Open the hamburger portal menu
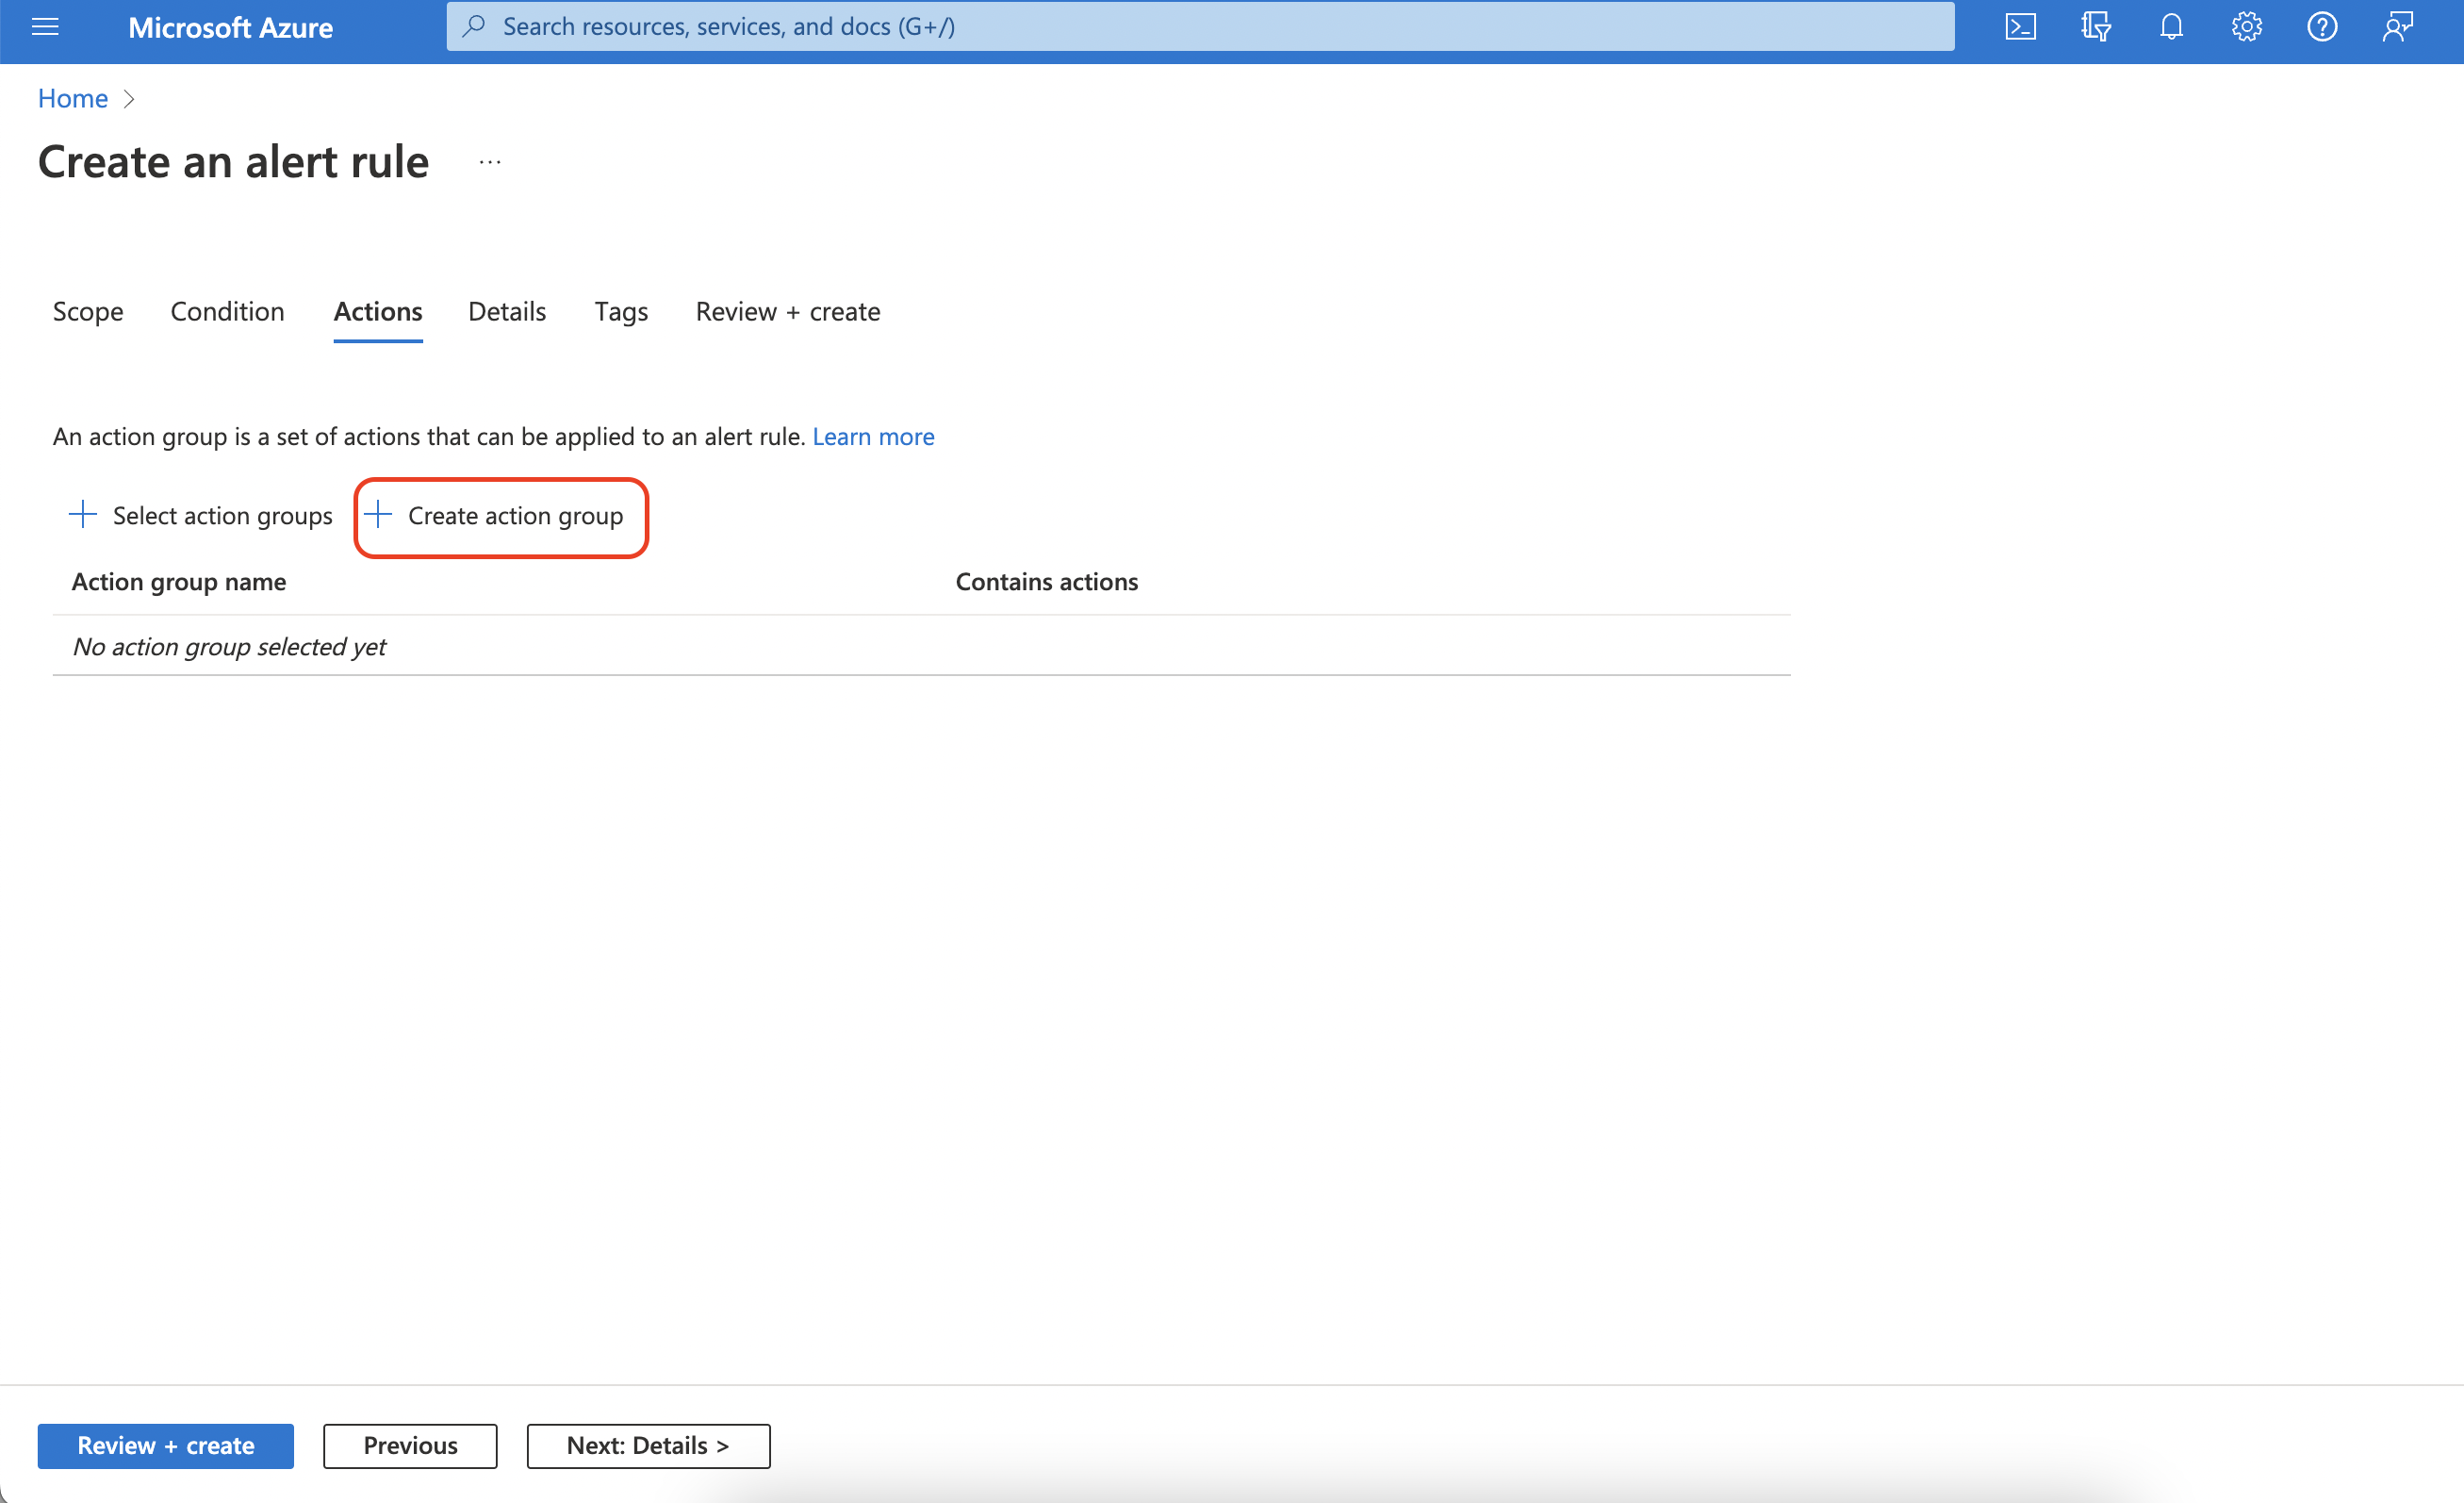 click(x=45, y=27)
